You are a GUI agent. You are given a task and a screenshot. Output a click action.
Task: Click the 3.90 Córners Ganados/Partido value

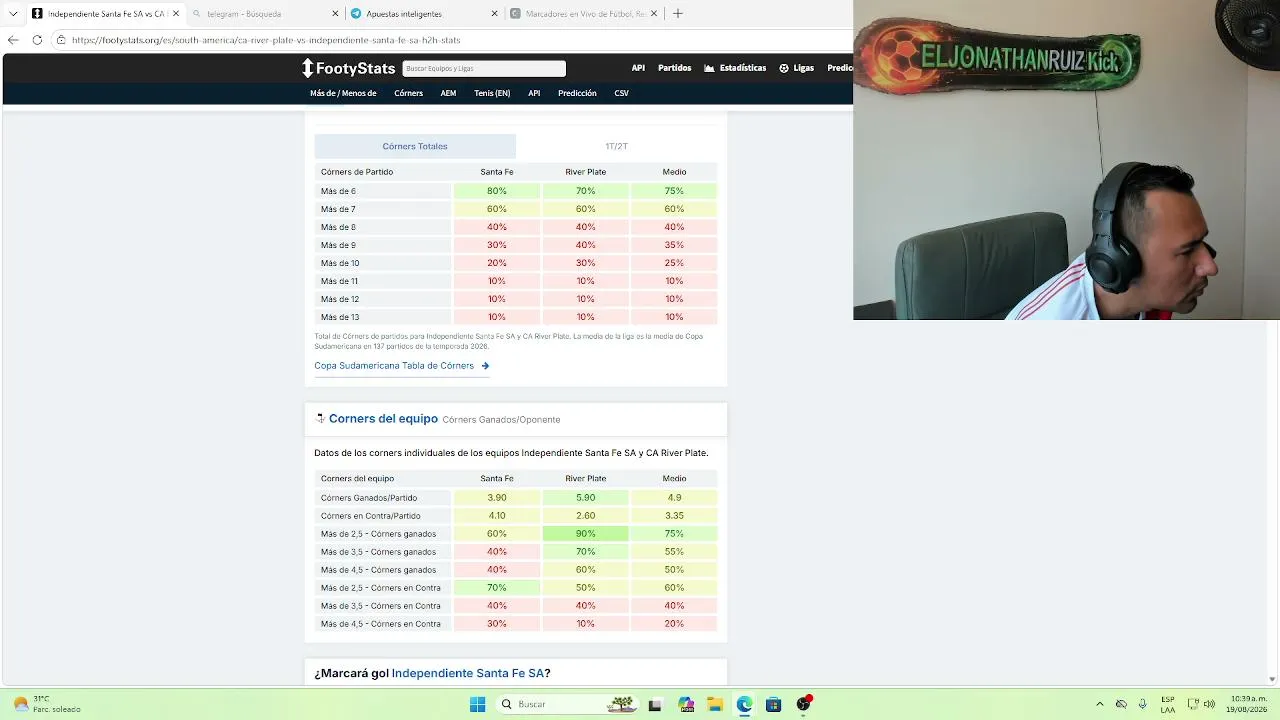(497, 498)
